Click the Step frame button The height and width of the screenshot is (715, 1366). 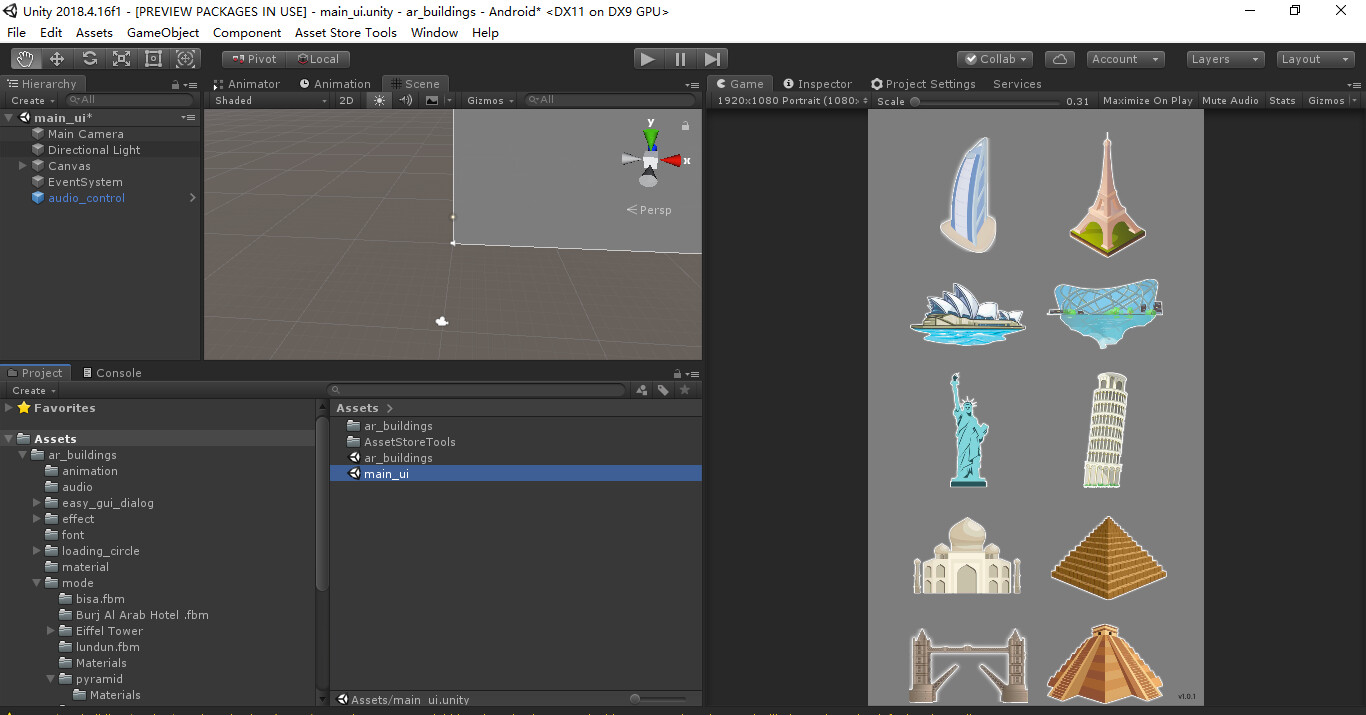(712, 59)
